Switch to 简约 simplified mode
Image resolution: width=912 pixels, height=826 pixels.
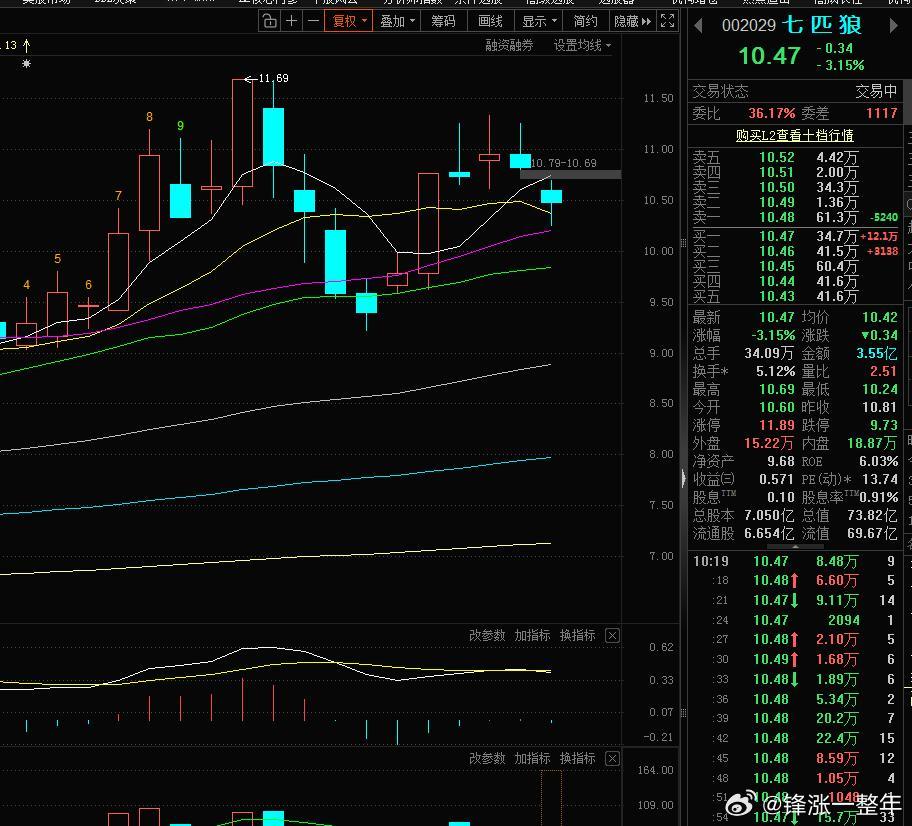click(586, 22)
